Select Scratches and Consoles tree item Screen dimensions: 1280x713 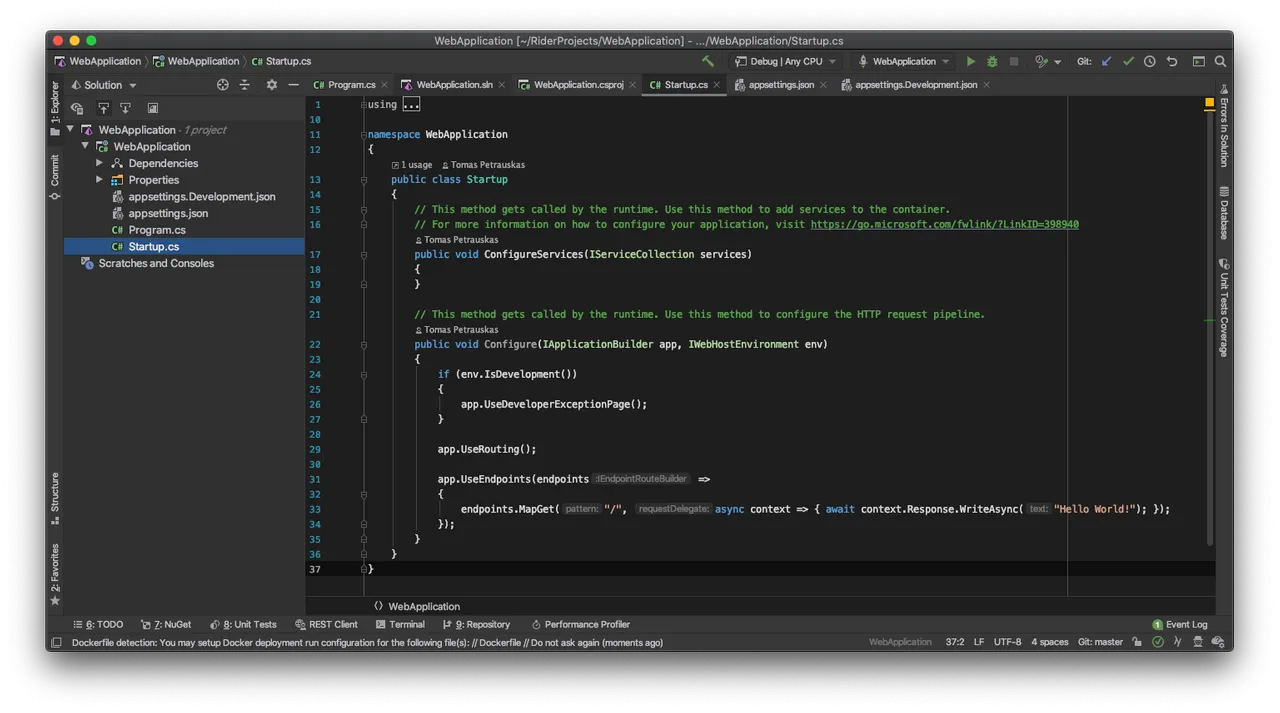pyautogui.click(x=155, y=263)
